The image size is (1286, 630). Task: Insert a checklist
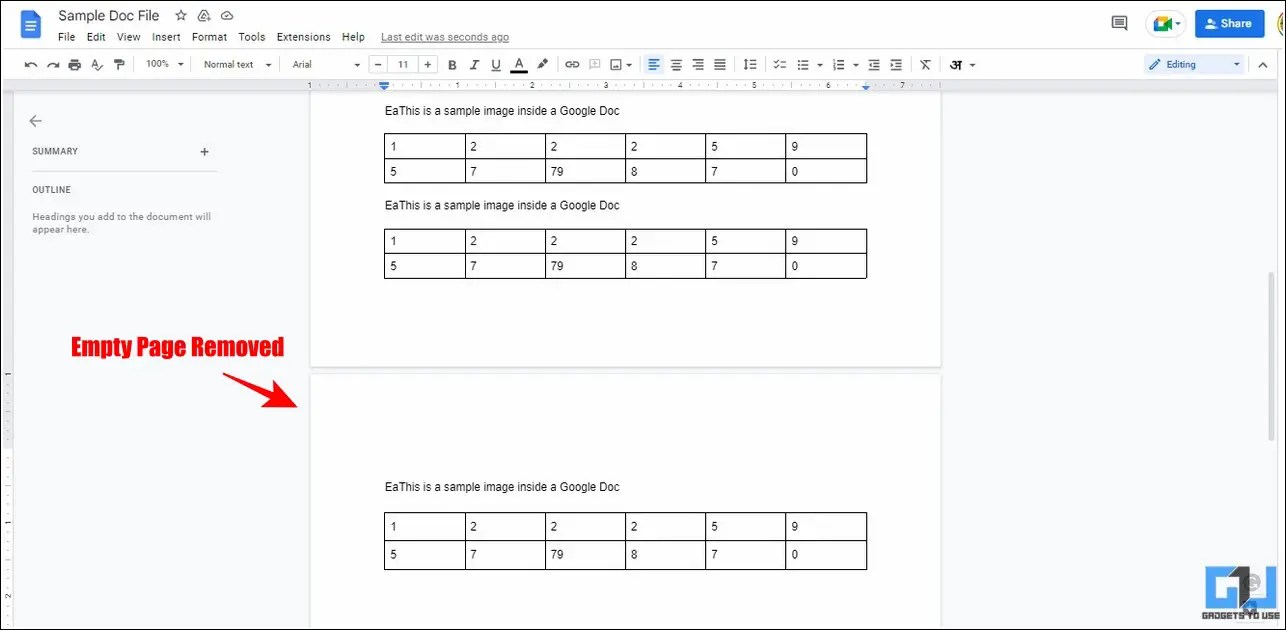coord(780,64)
